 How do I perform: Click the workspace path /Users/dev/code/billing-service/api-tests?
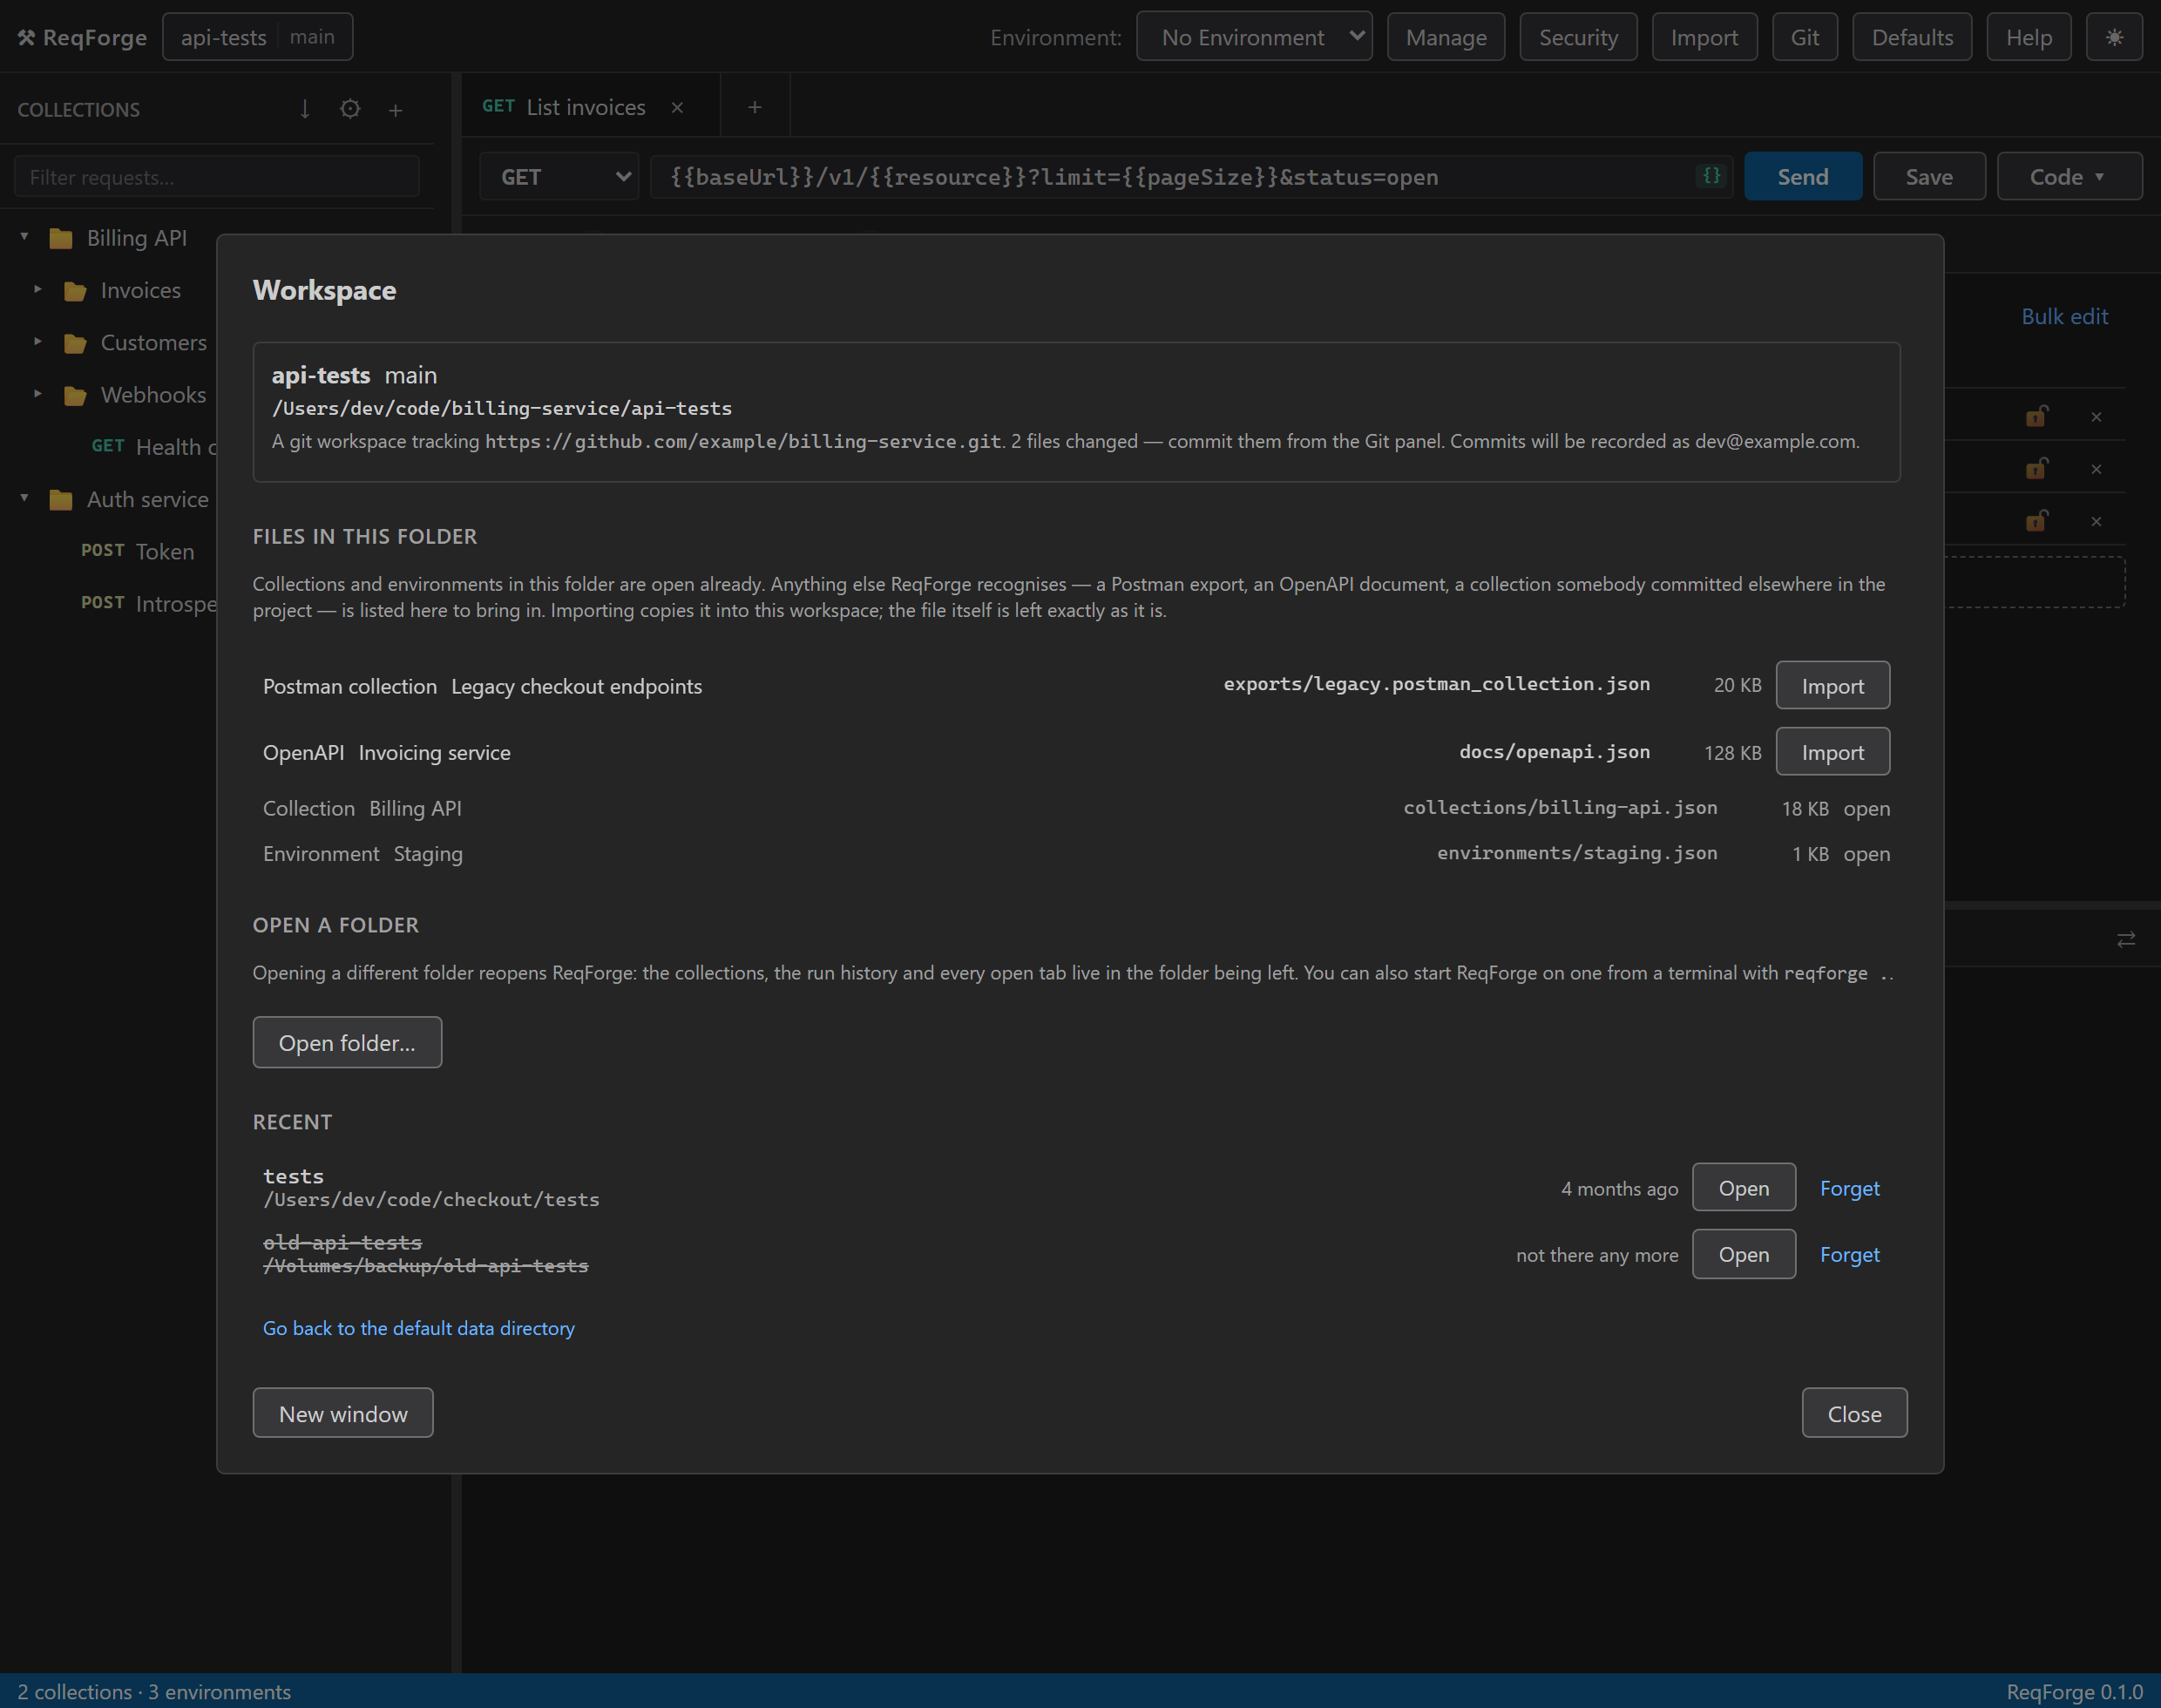point(501,408)
